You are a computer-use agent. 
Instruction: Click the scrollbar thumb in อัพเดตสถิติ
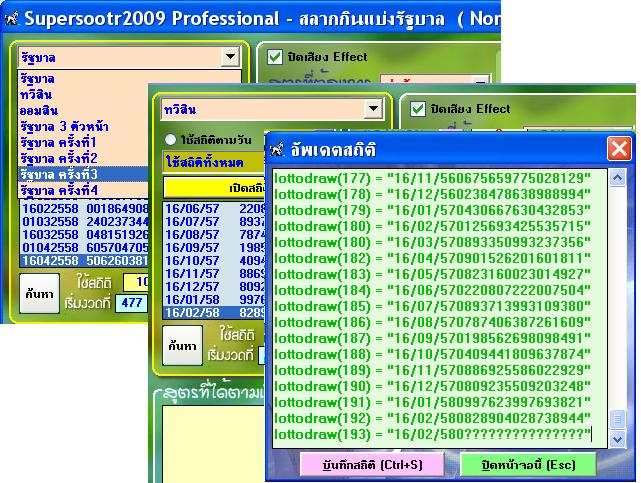point(617,419)
